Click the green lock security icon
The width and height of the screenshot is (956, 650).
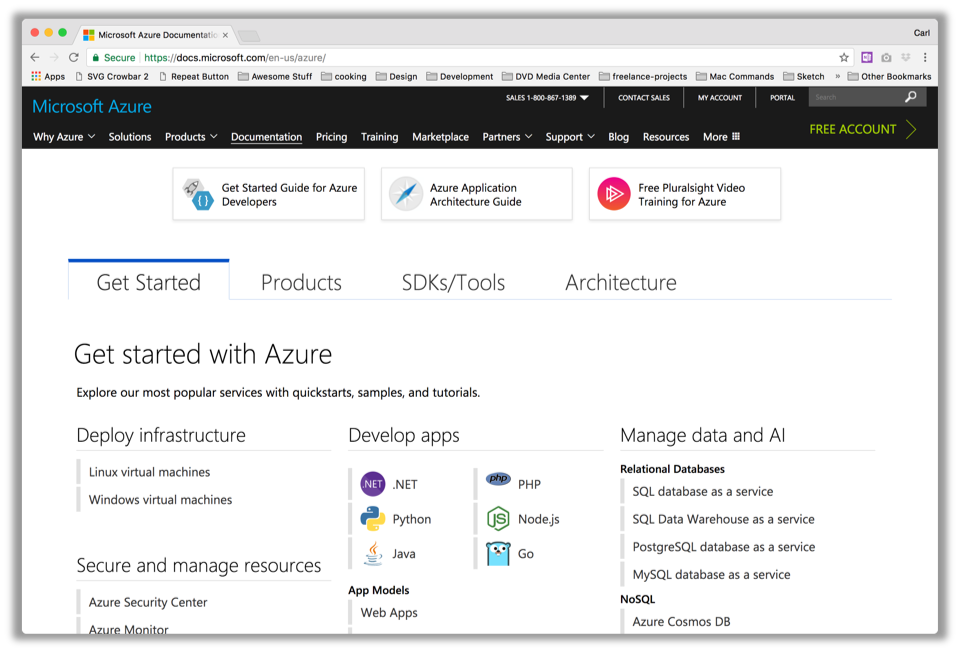pos(96,58)
